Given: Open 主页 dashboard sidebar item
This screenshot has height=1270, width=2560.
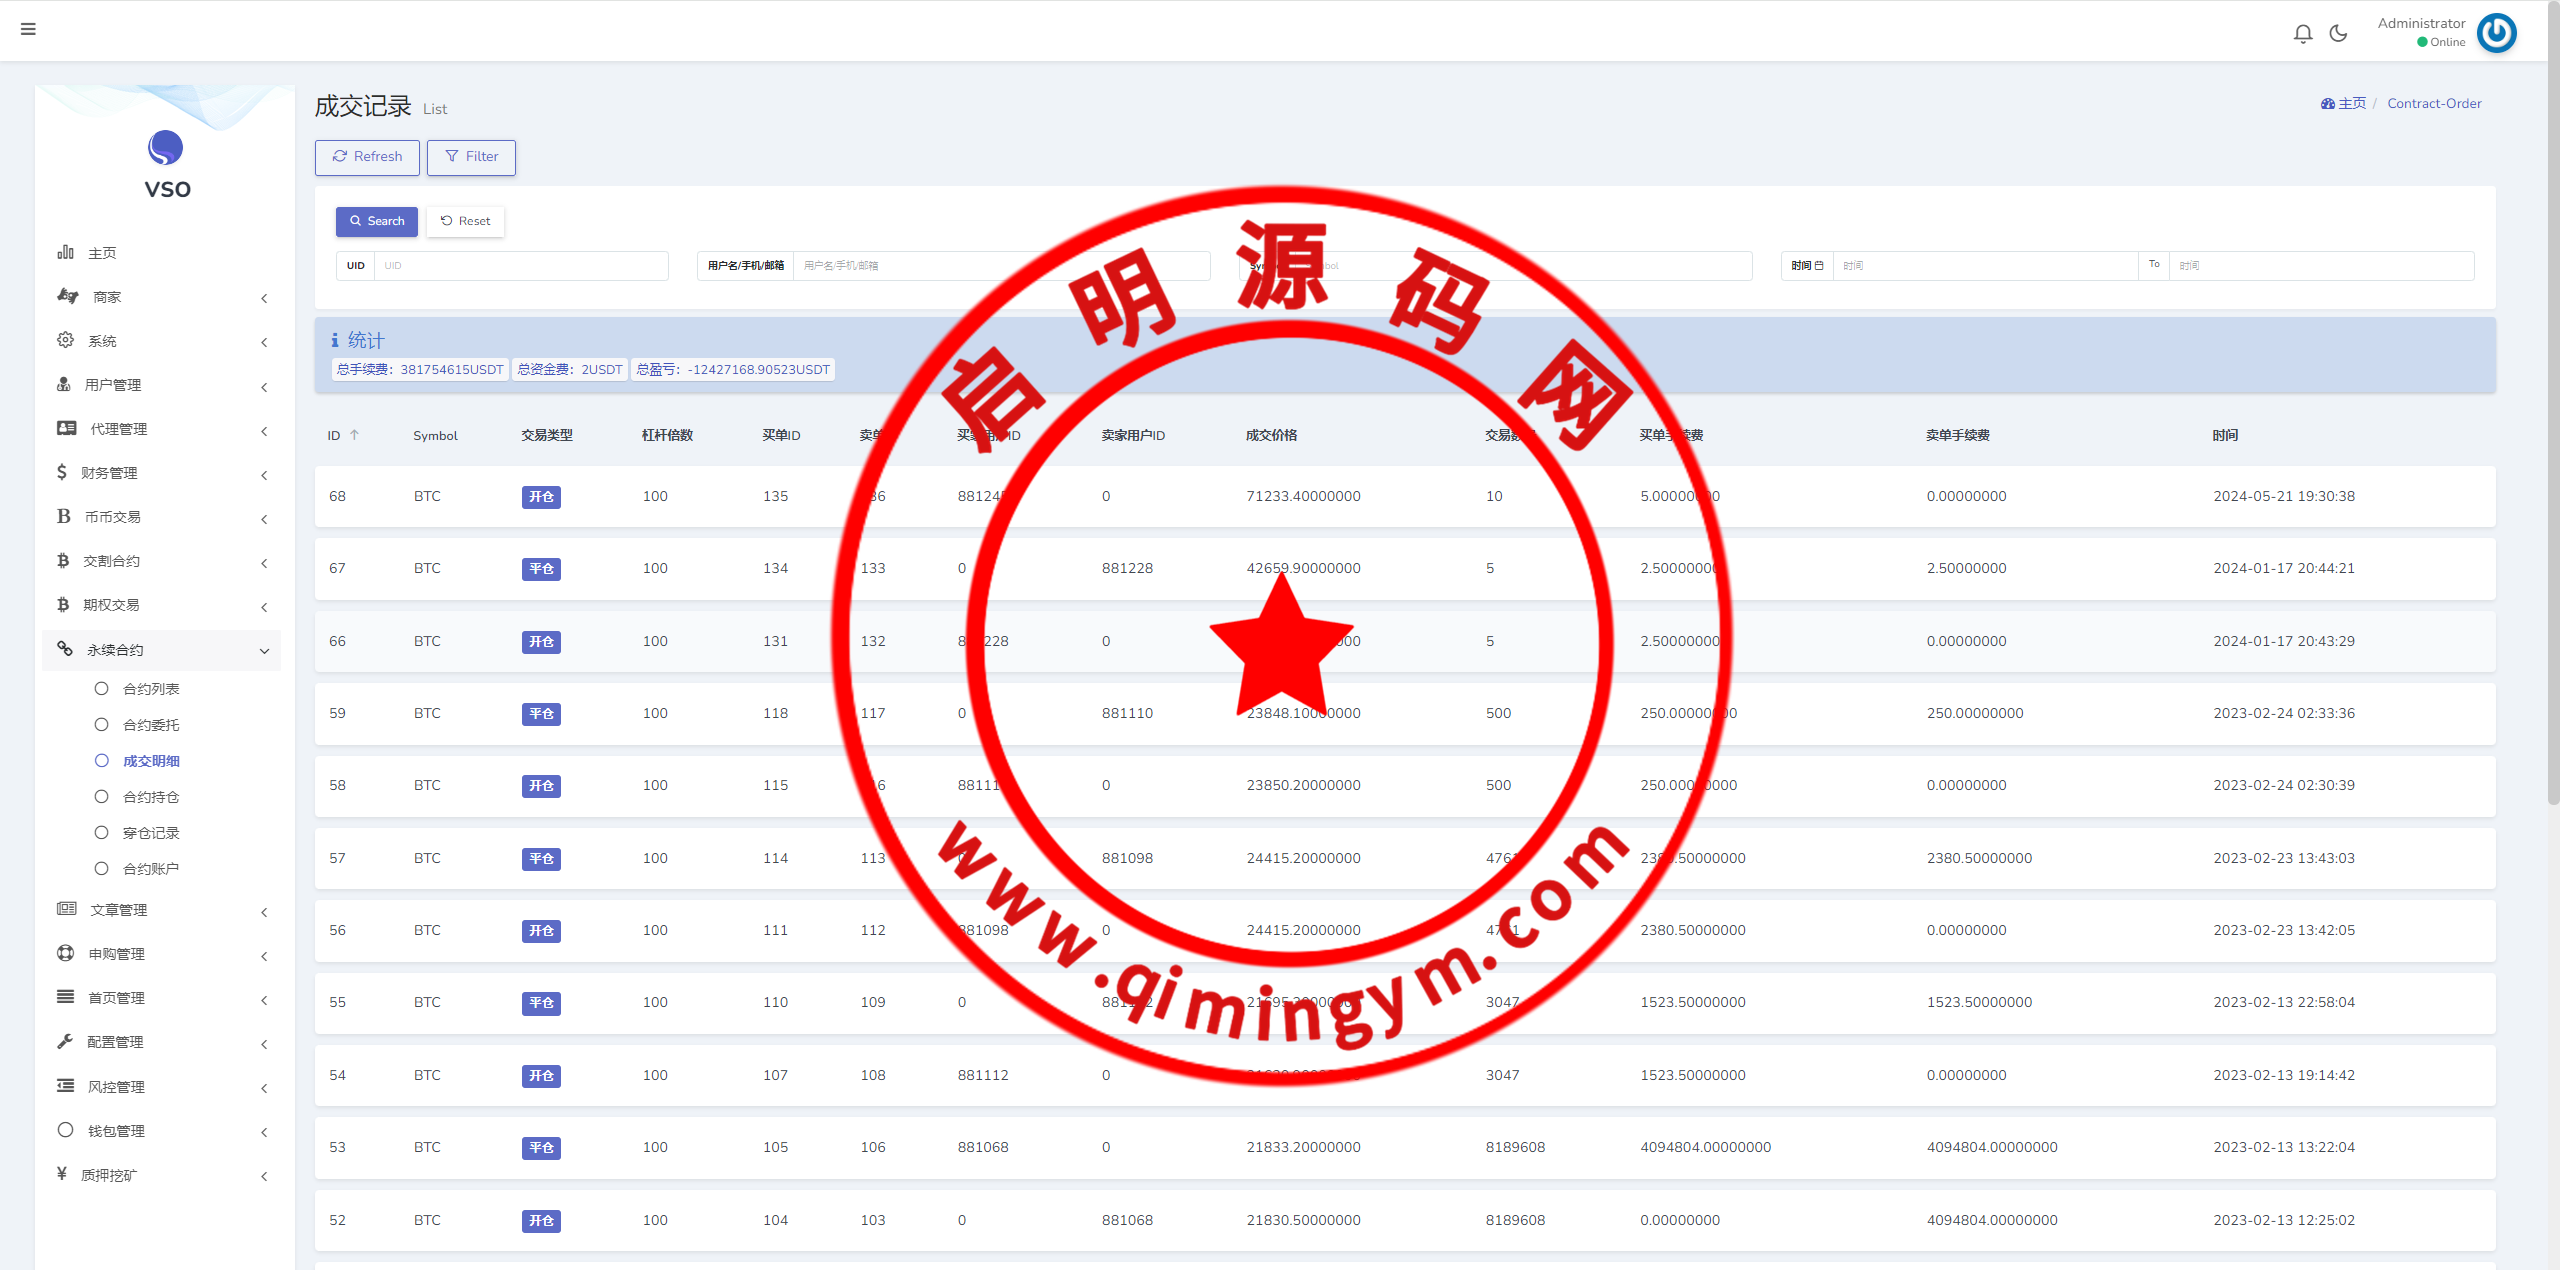Looking at the screenshot, I should coord(102,253).
